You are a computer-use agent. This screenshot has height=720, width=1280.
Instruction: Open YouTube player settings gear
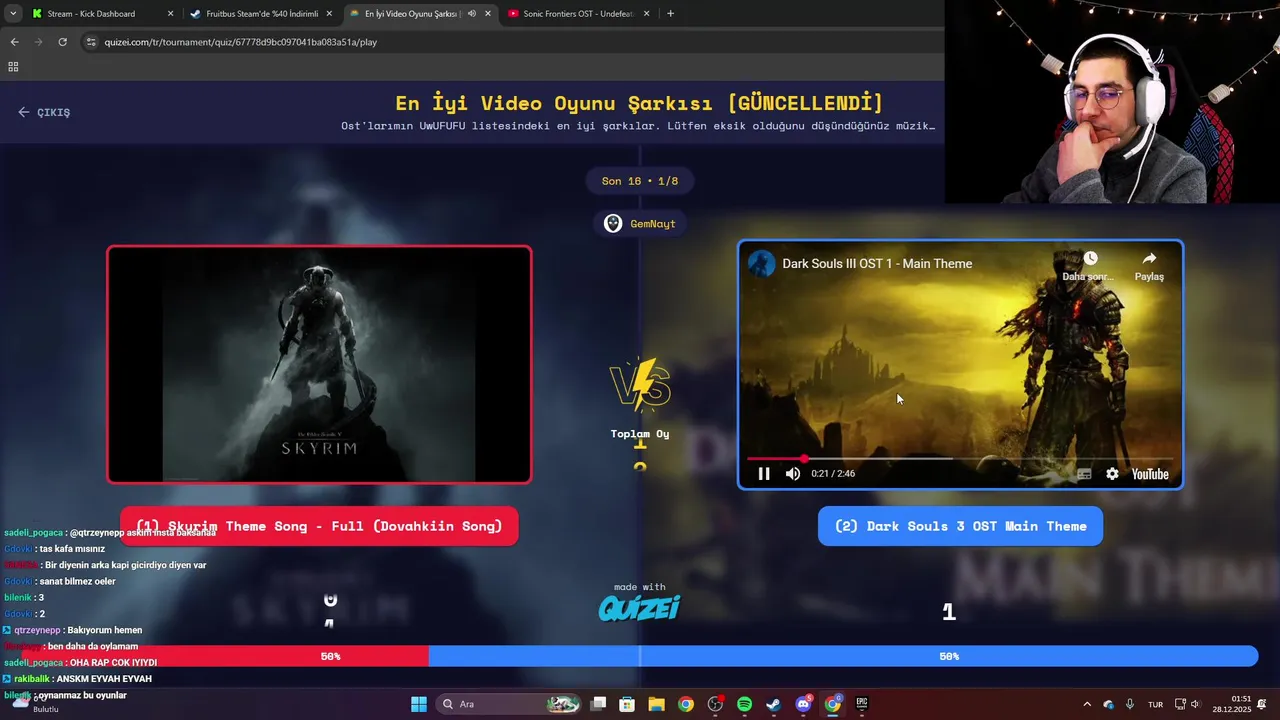pyautogui.click(x=1112, y=474)
